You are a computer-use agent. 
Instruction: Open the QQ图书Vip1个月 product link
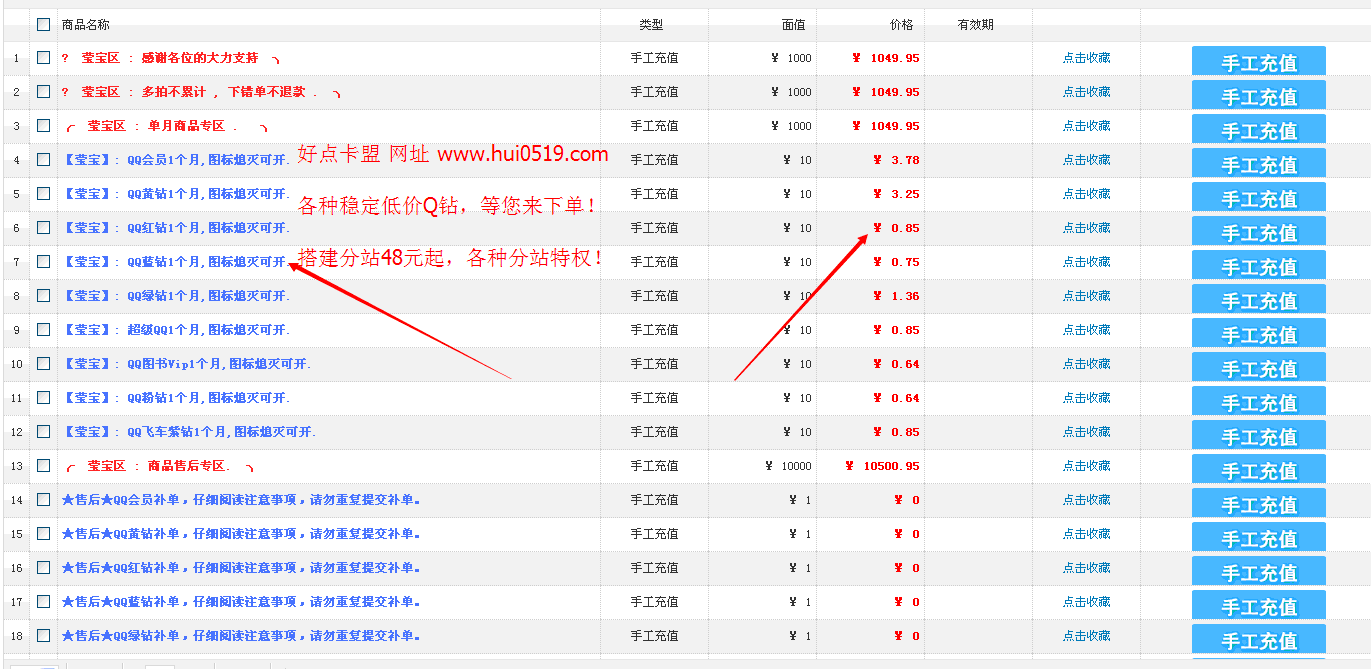[186, 364]
